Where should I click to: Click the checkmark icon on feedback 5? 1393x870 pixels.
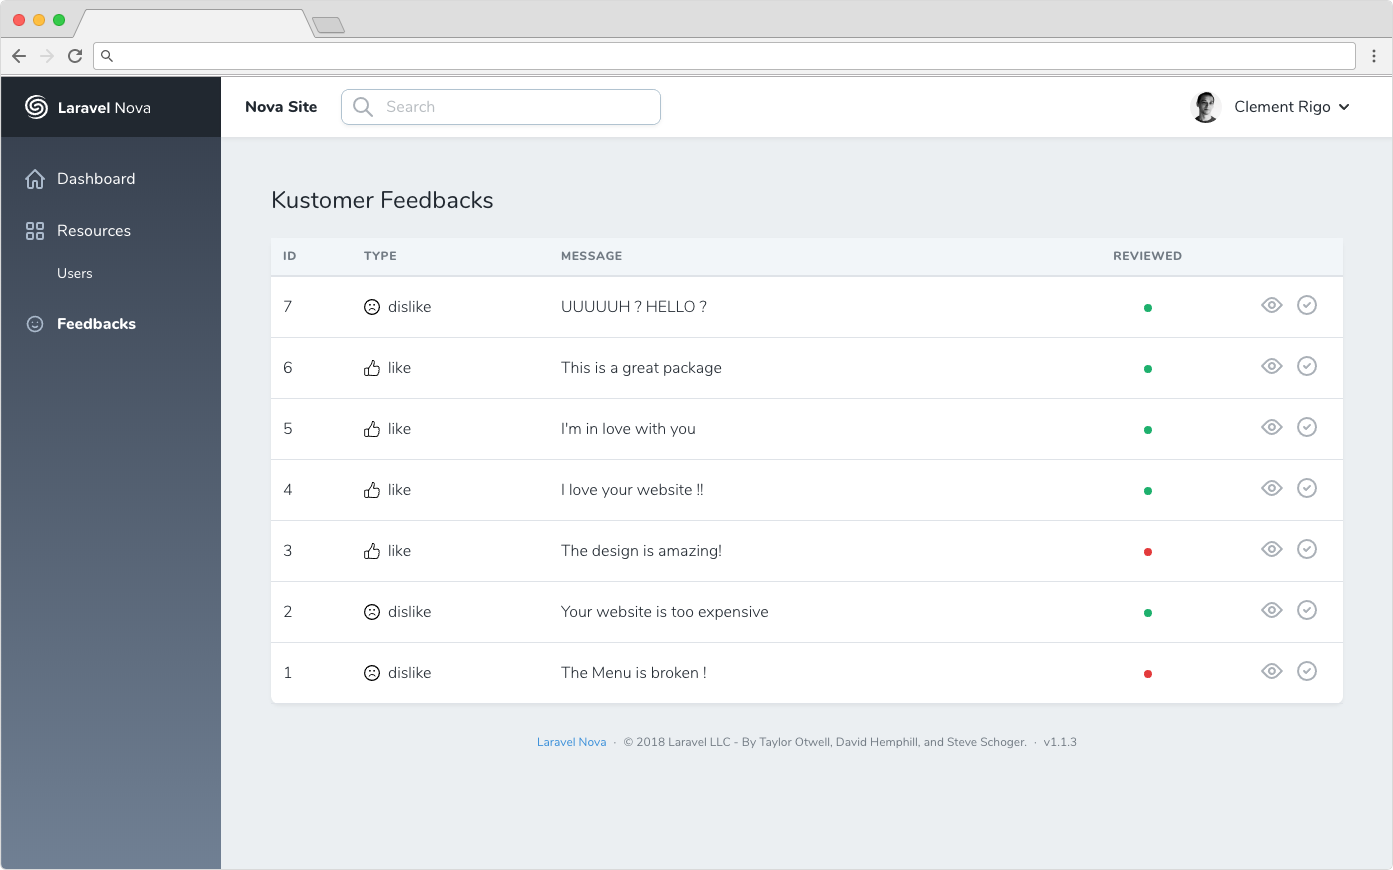[x=1306, y=427]
